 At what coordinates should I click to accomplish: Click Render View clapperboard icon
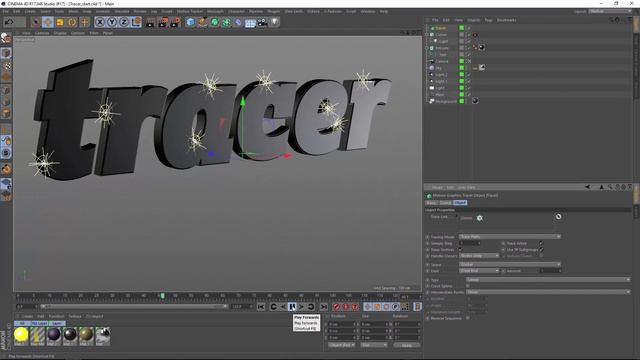151,22
